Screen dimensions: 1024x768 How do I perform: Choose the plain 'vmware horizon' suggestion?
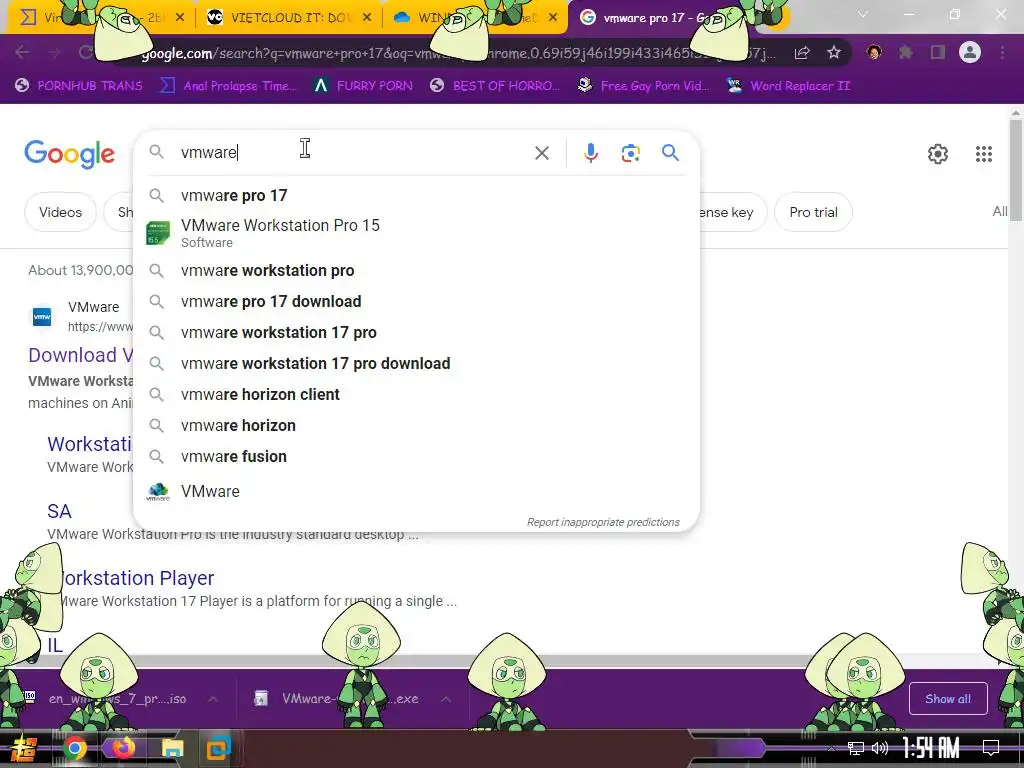(x=416, y=425)
